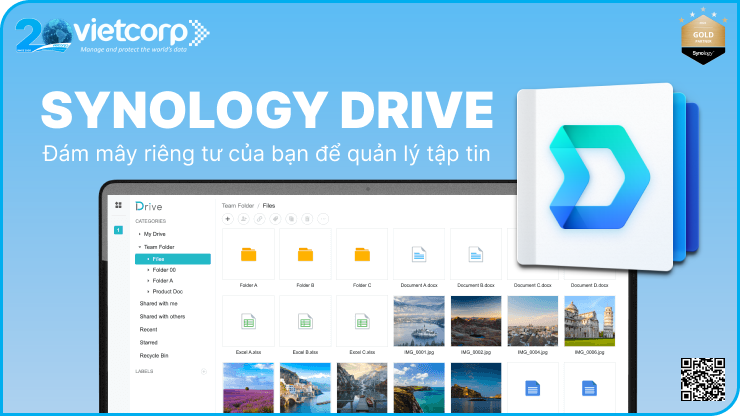Image resolution: width=740 pixels, height=416 pixels.
Task: Open the lavender field photo thumbnail
Action: [248, 388]
